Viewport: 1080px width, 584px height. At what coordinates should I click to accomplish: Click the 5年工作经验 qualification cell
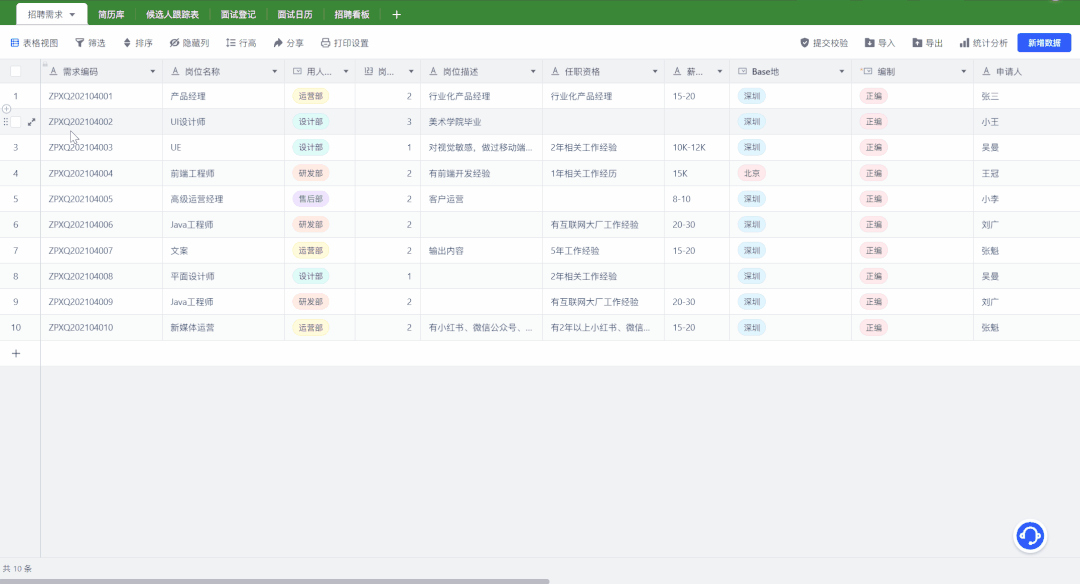click(603, 251)
